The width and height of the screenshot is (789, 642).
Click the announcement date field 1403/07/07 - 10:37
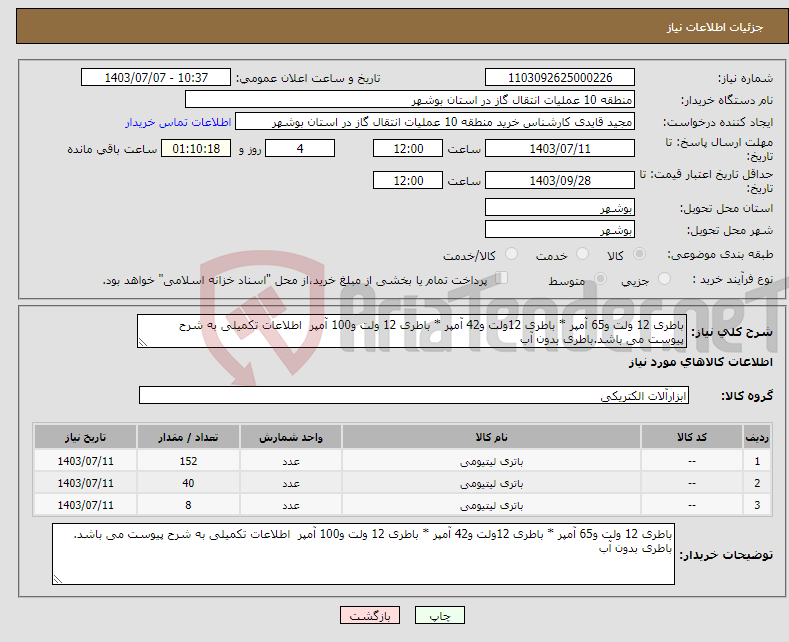click(156, 77)
